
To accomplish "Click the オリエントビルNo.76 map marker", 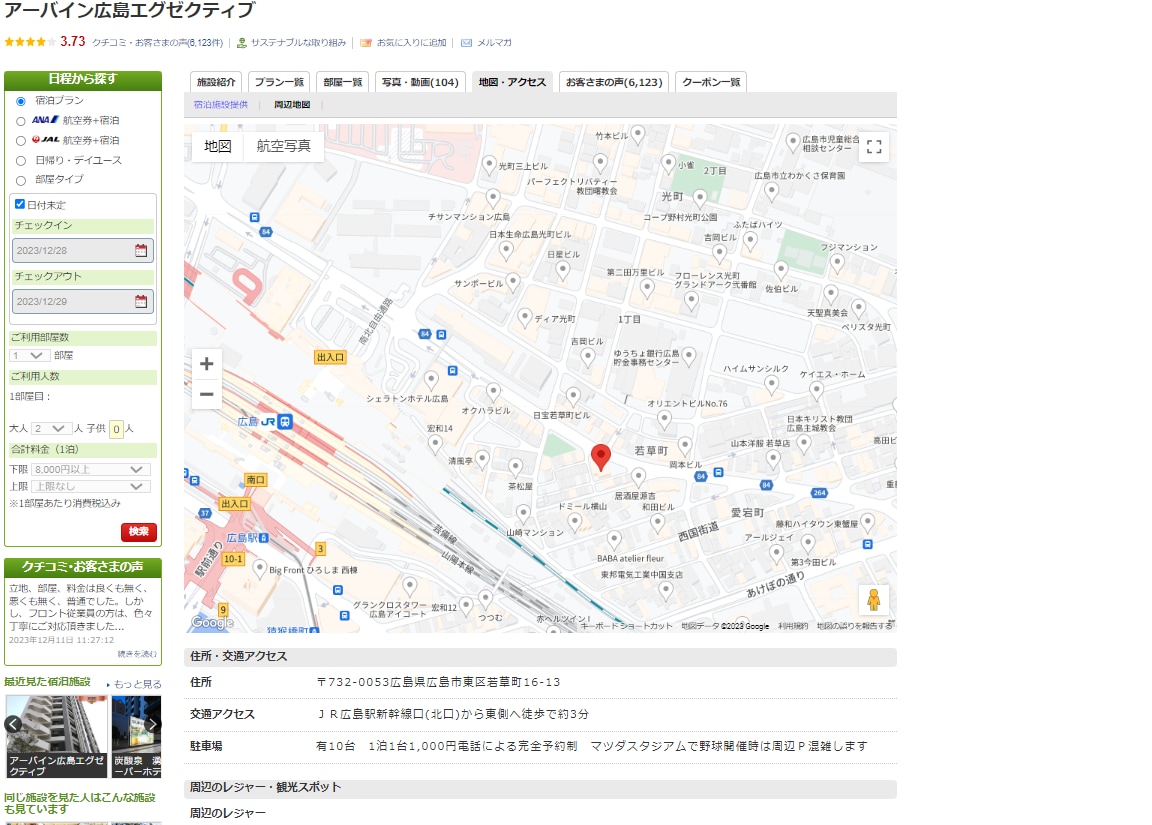I will [x=664, y=419].
